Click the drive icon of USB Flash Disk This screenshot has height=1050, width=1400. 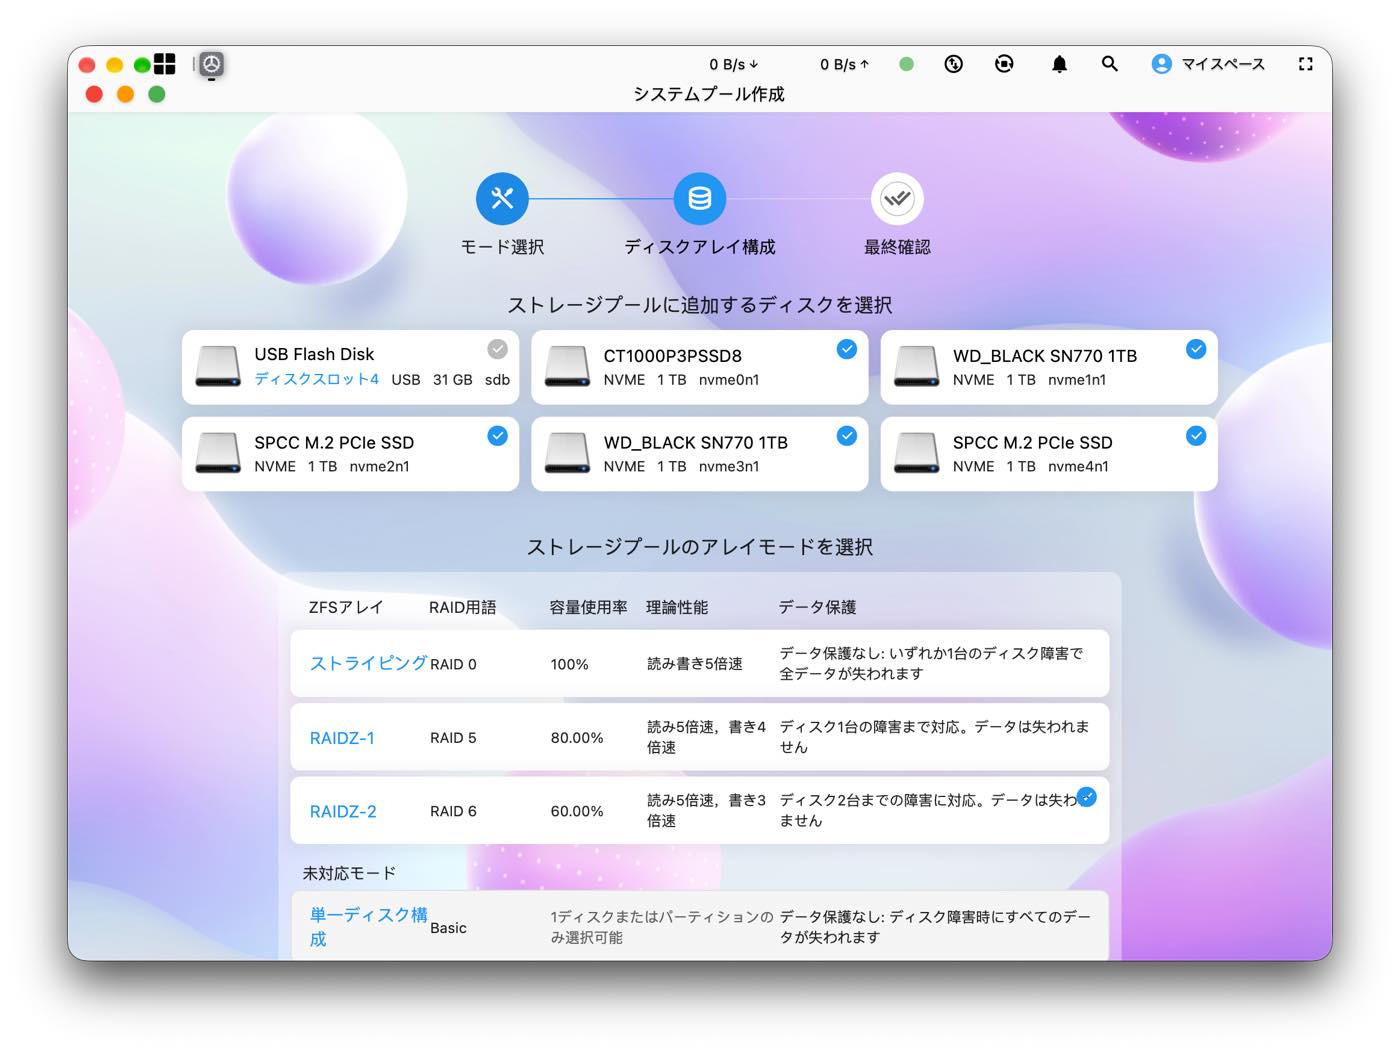coord(218,367)
